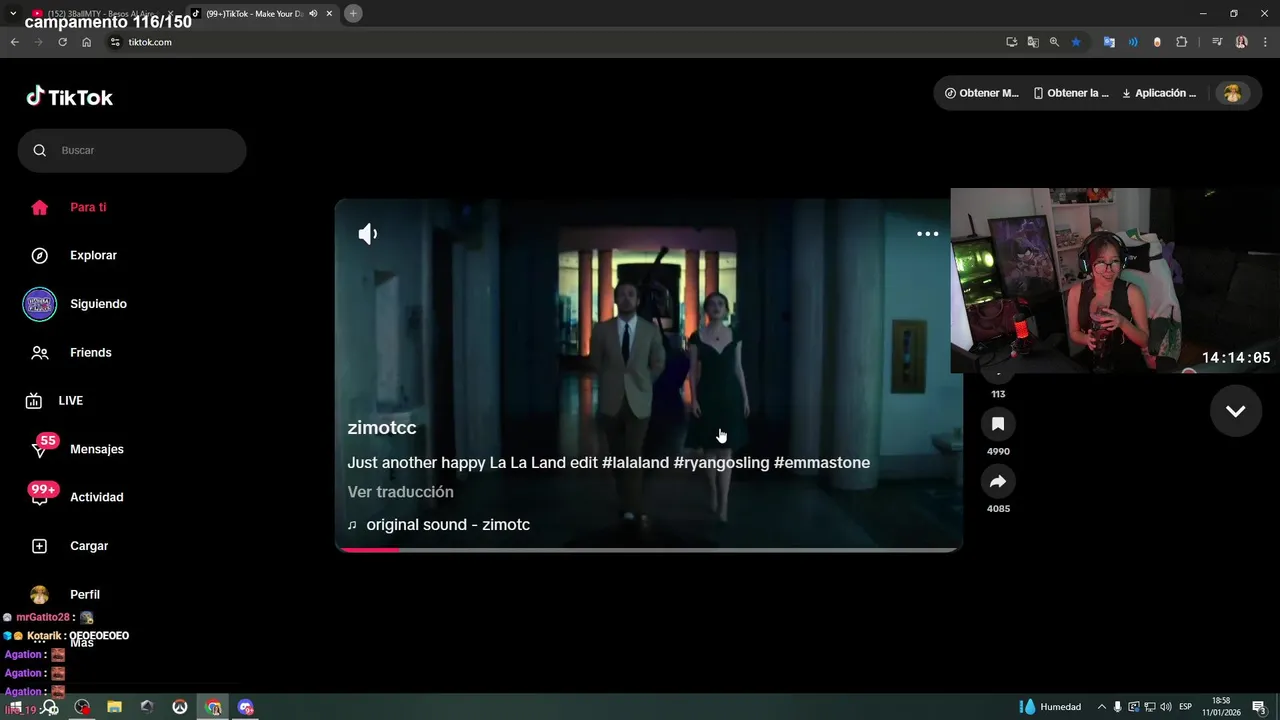Open the taskbar clock showing 18:58
Image resolution: width=1280 pixels, height=720 pixels.
click(x=1221, y=707)
